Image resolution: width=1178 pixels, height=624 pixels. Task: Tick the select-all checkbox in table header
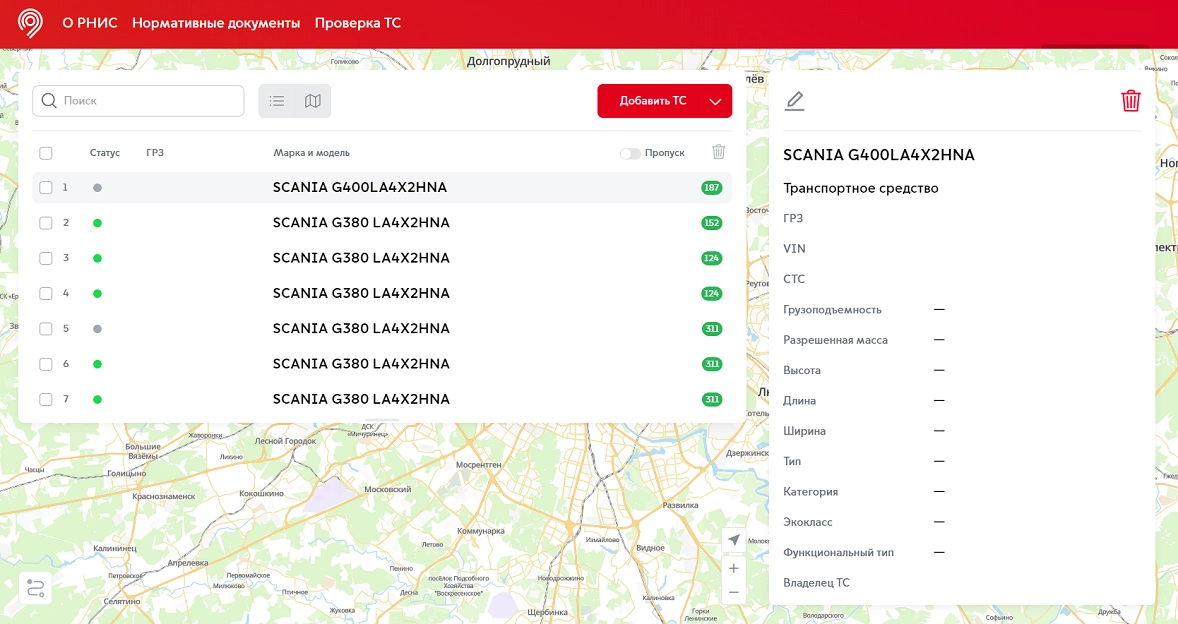coord(46,153)
